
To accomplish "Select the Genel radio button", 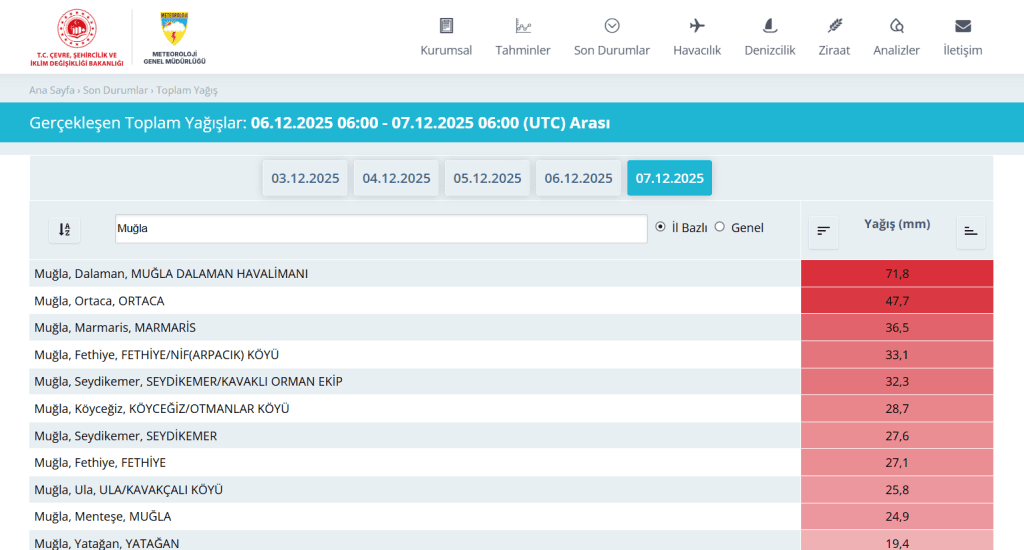I will [720, 227].
